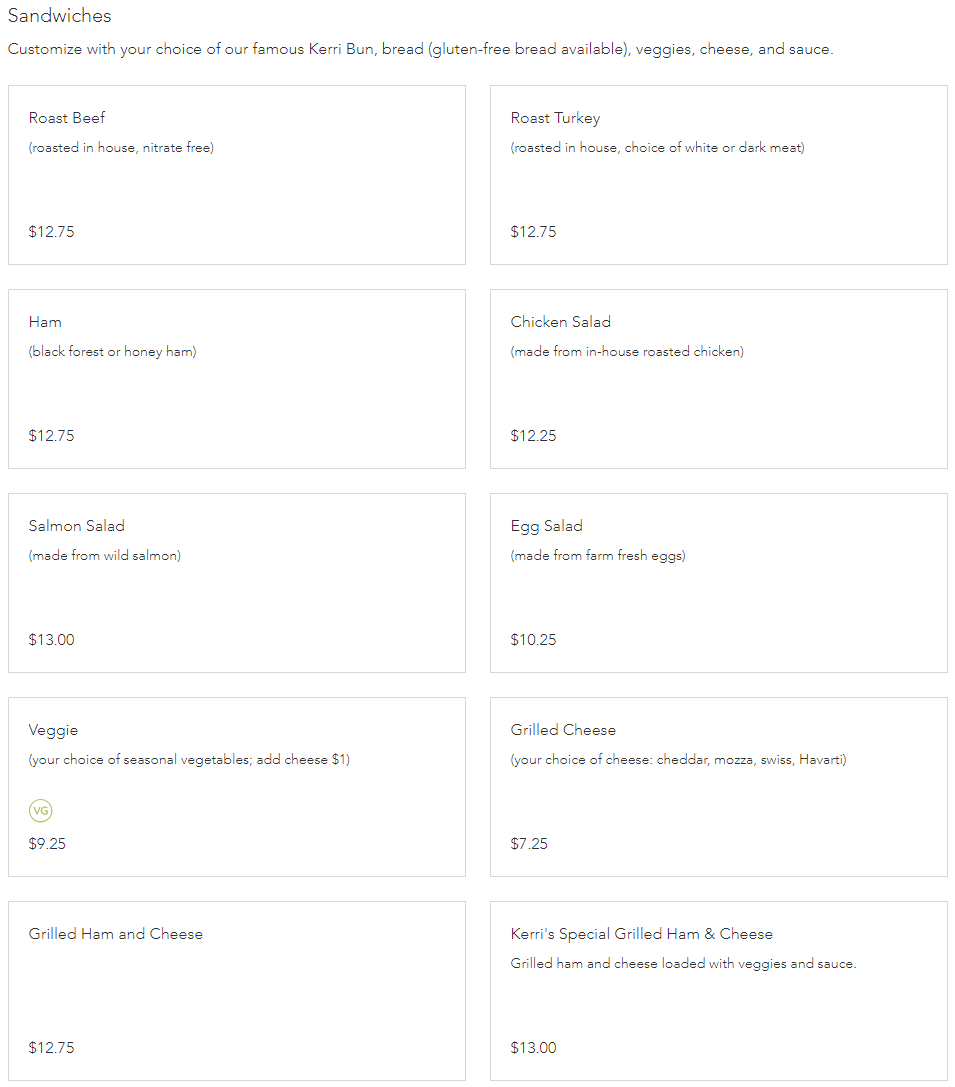Click the wild salmon description text

(x=105, y=555)
